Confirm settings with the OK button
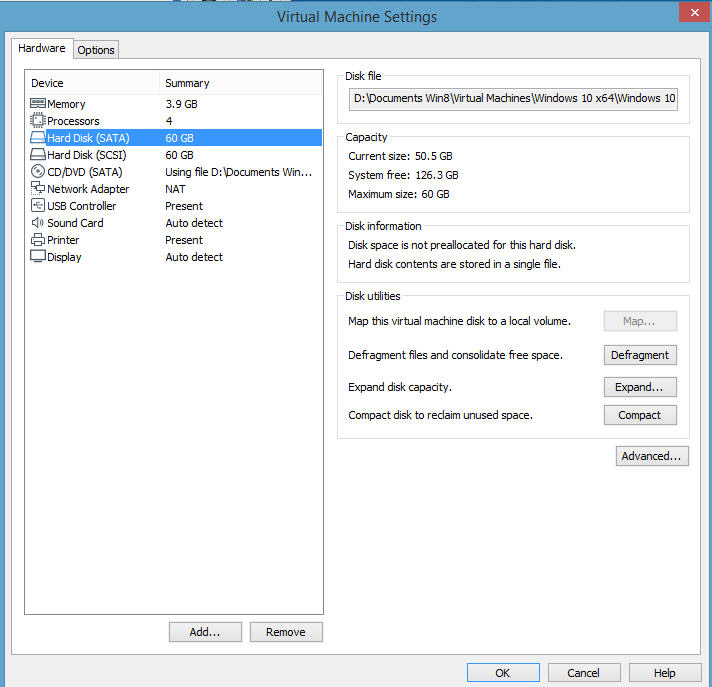712x687 pixels. pyautogui.click(x=502, y=673)
